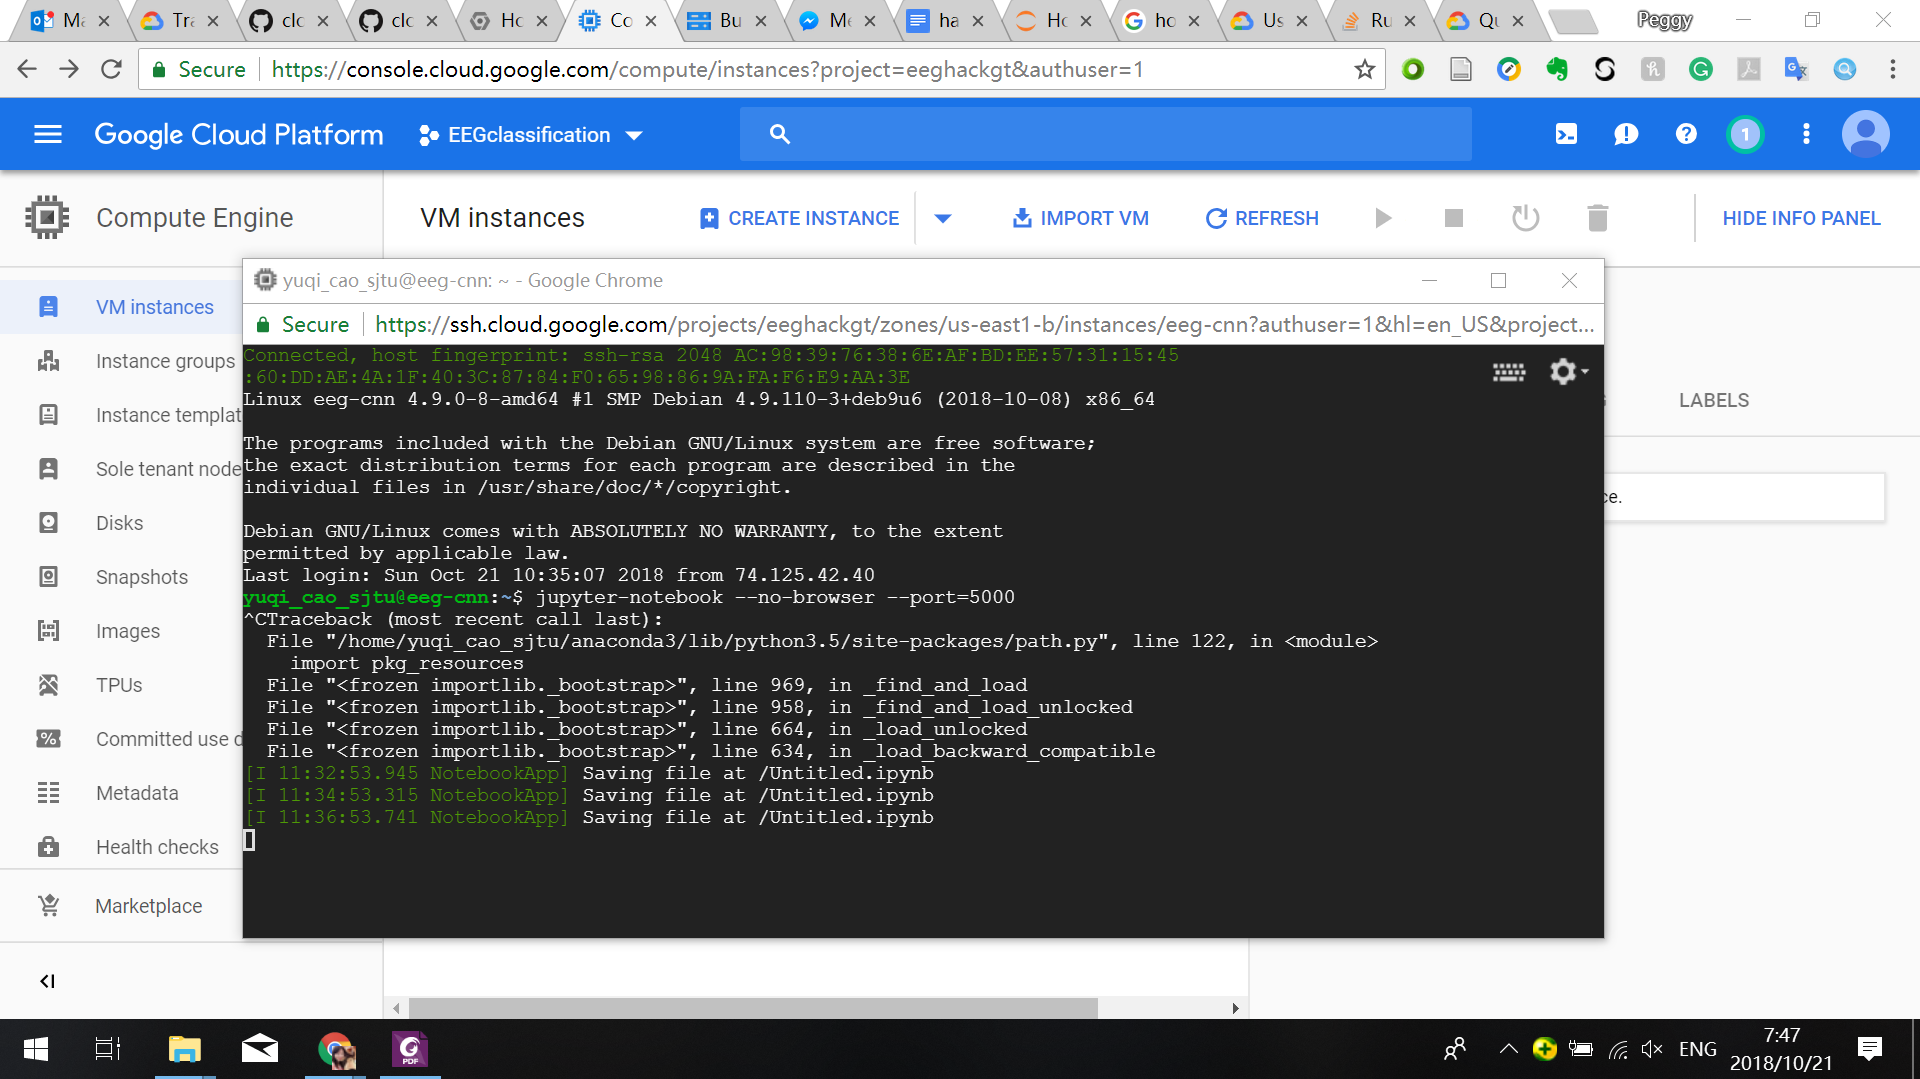Click the Google Translate extension icon
1920x1079 pixels.
point(1797,69)
